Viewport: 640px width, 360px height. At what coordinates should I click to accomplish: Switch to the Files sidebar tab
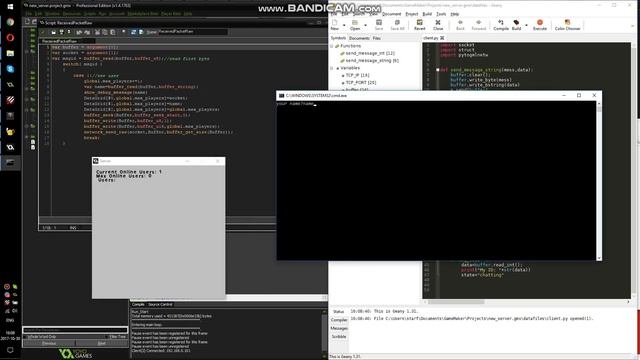pos(376,38)
